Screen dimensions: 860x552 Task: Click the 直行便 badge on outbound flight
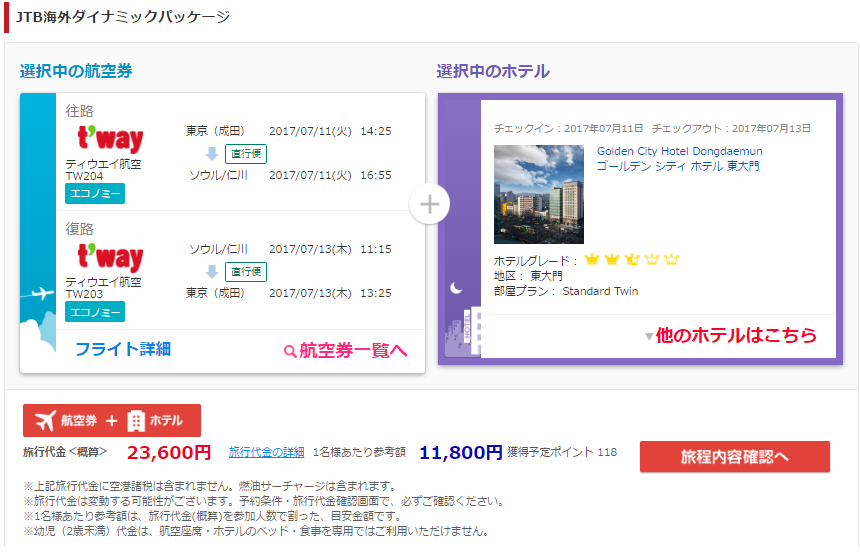click(x=246, y=154)
